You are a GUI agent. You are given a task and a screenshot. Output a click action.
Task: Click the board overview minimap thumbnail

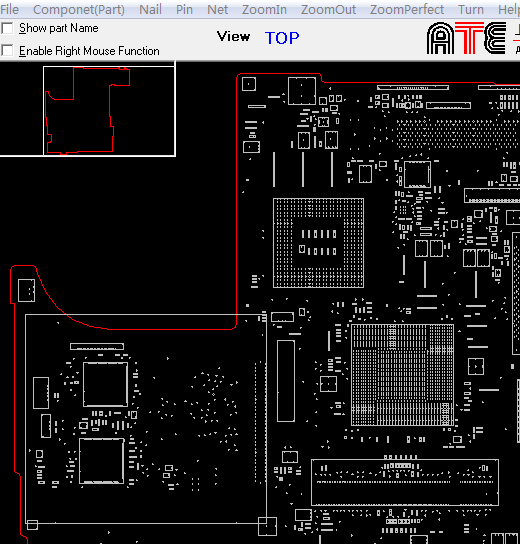tap(109, 111)
